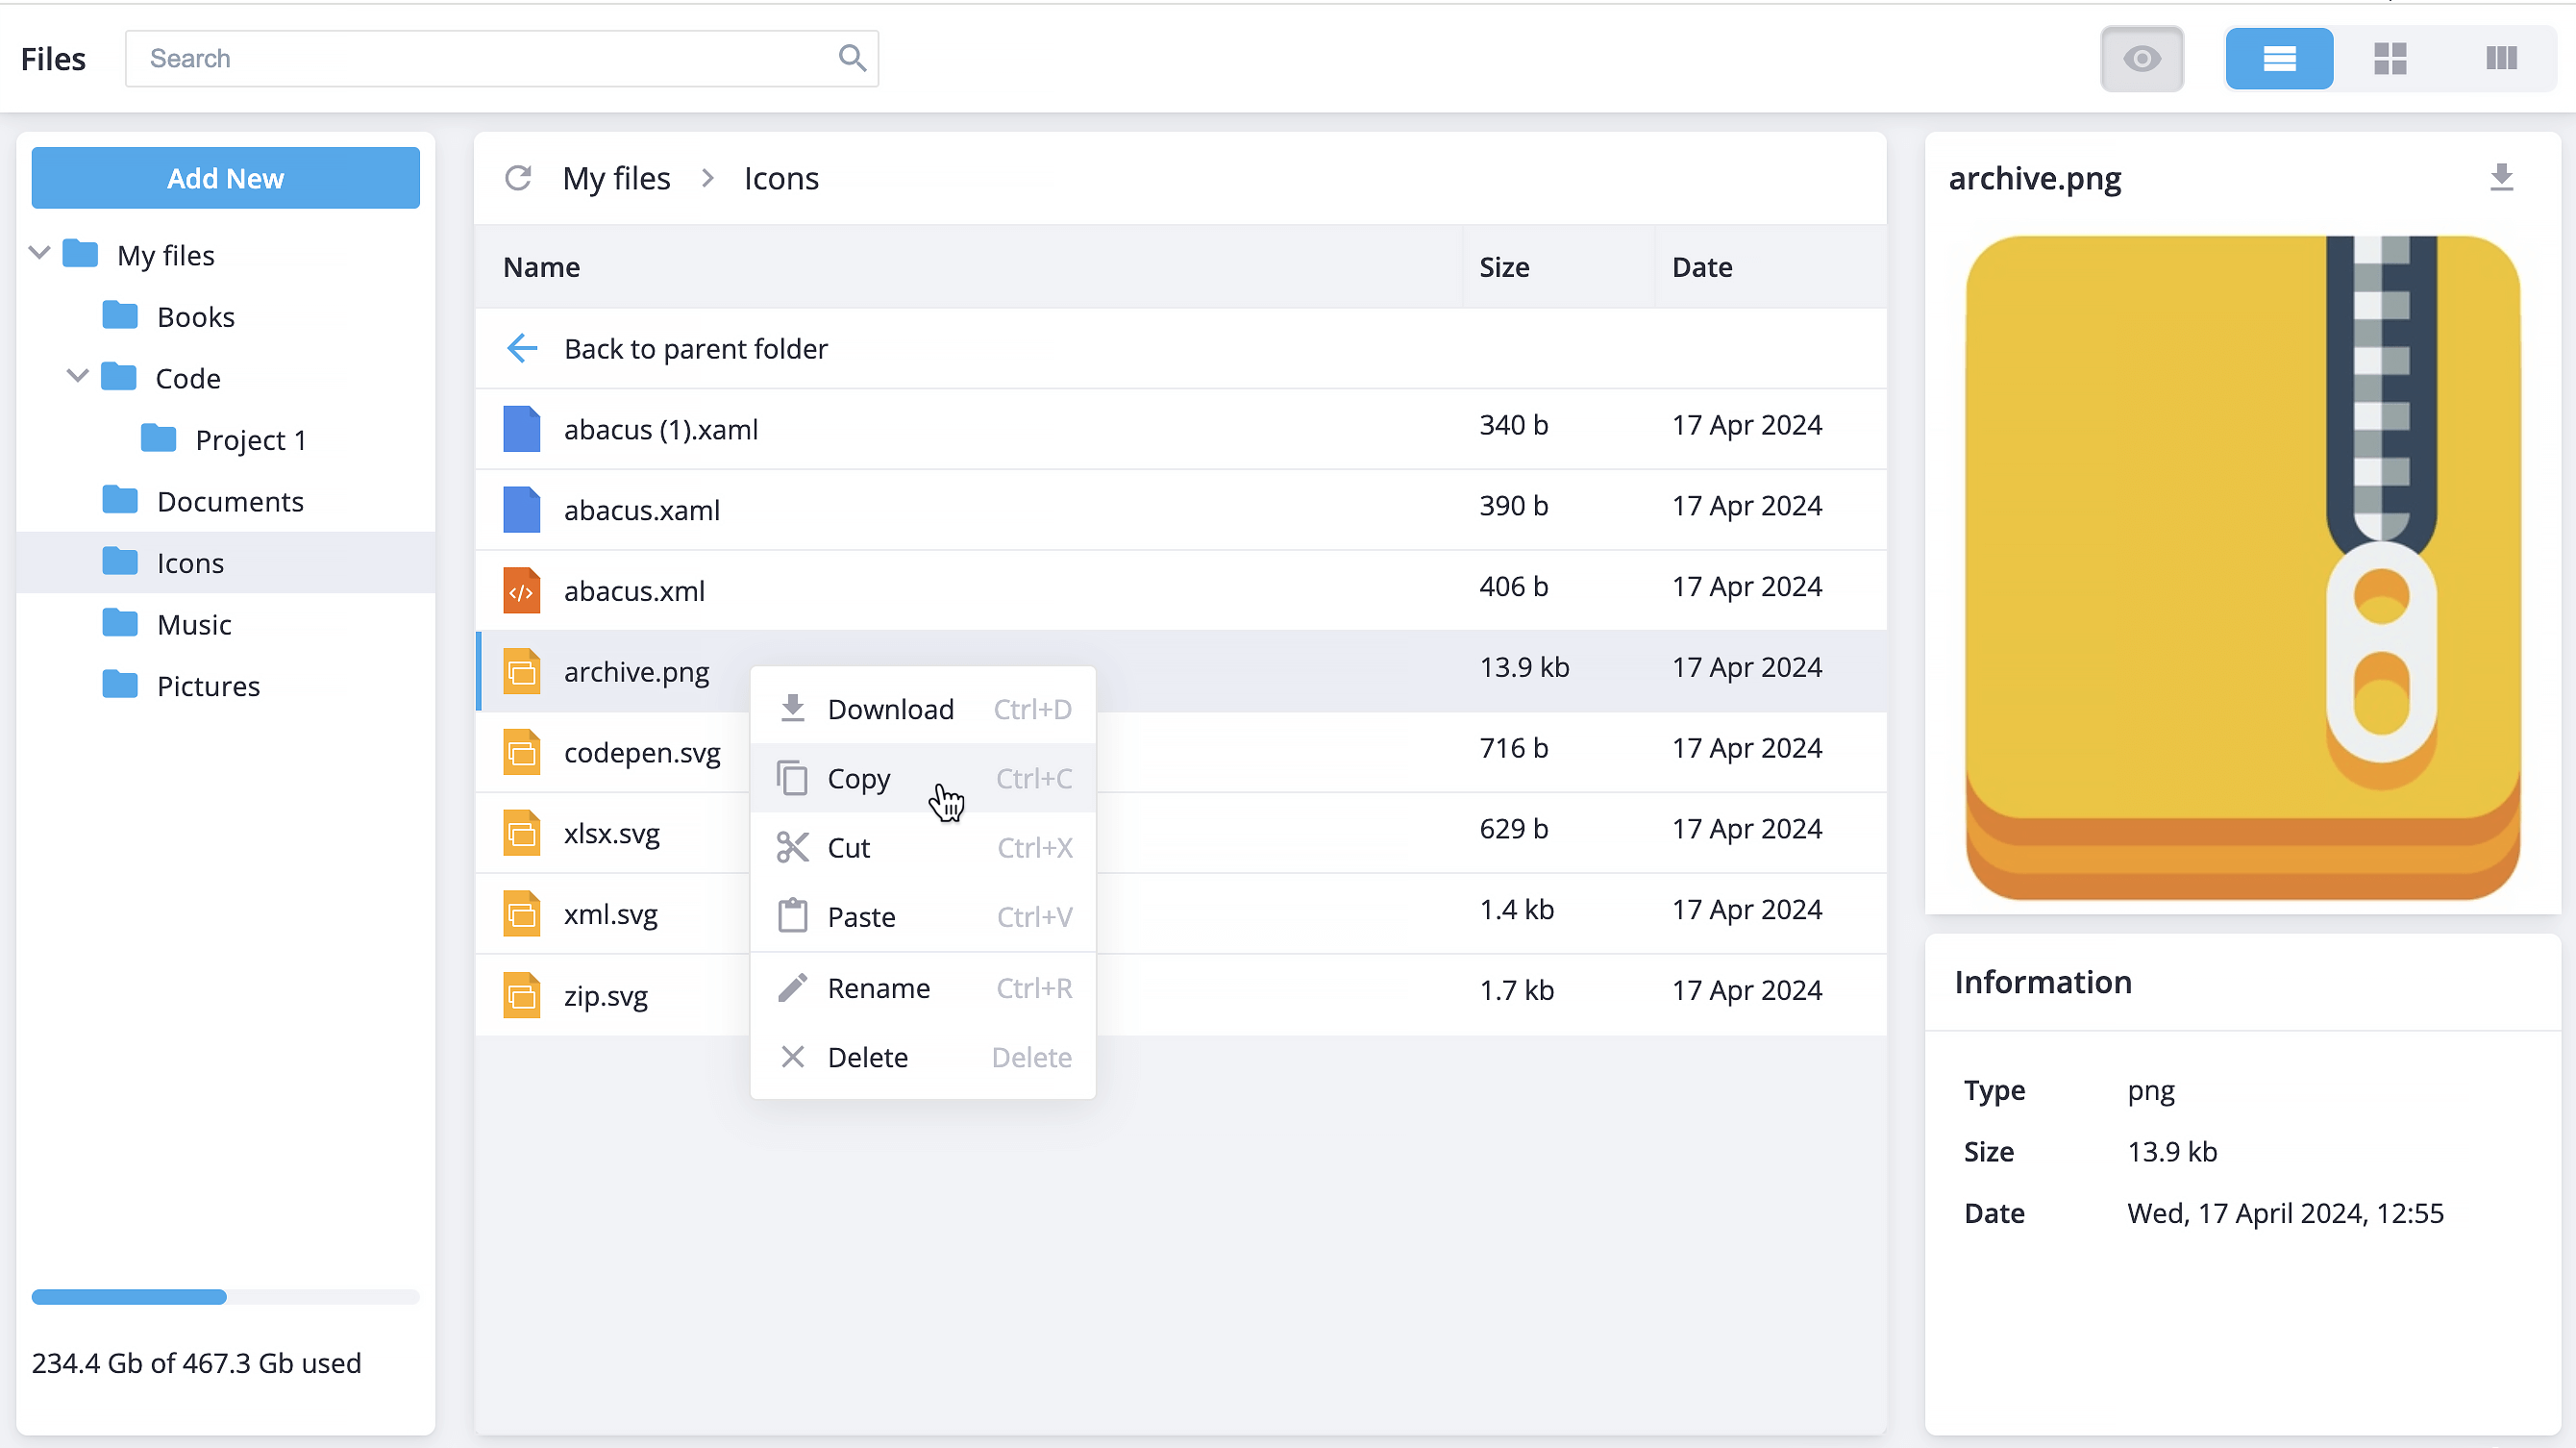Click the Add New button
The image size is (2576, 1448).
223,177
